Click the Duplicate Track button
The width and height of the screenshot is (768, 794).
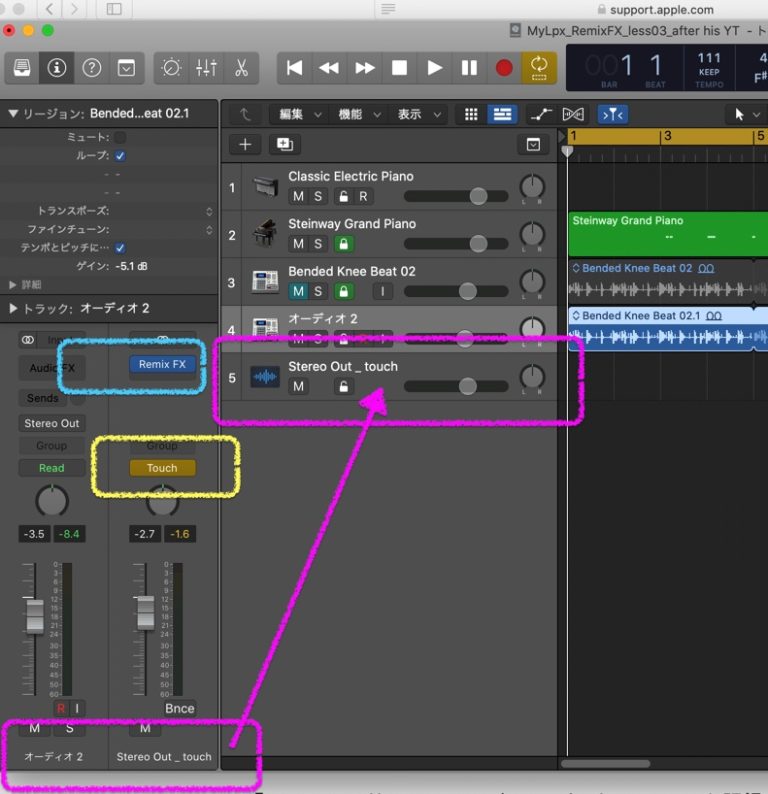click(285, 145)
